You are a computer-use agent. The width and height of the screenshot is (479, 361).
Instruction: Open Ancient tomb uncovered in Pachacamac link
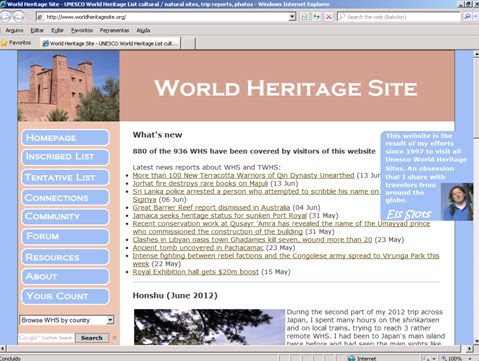coord(198,248)
